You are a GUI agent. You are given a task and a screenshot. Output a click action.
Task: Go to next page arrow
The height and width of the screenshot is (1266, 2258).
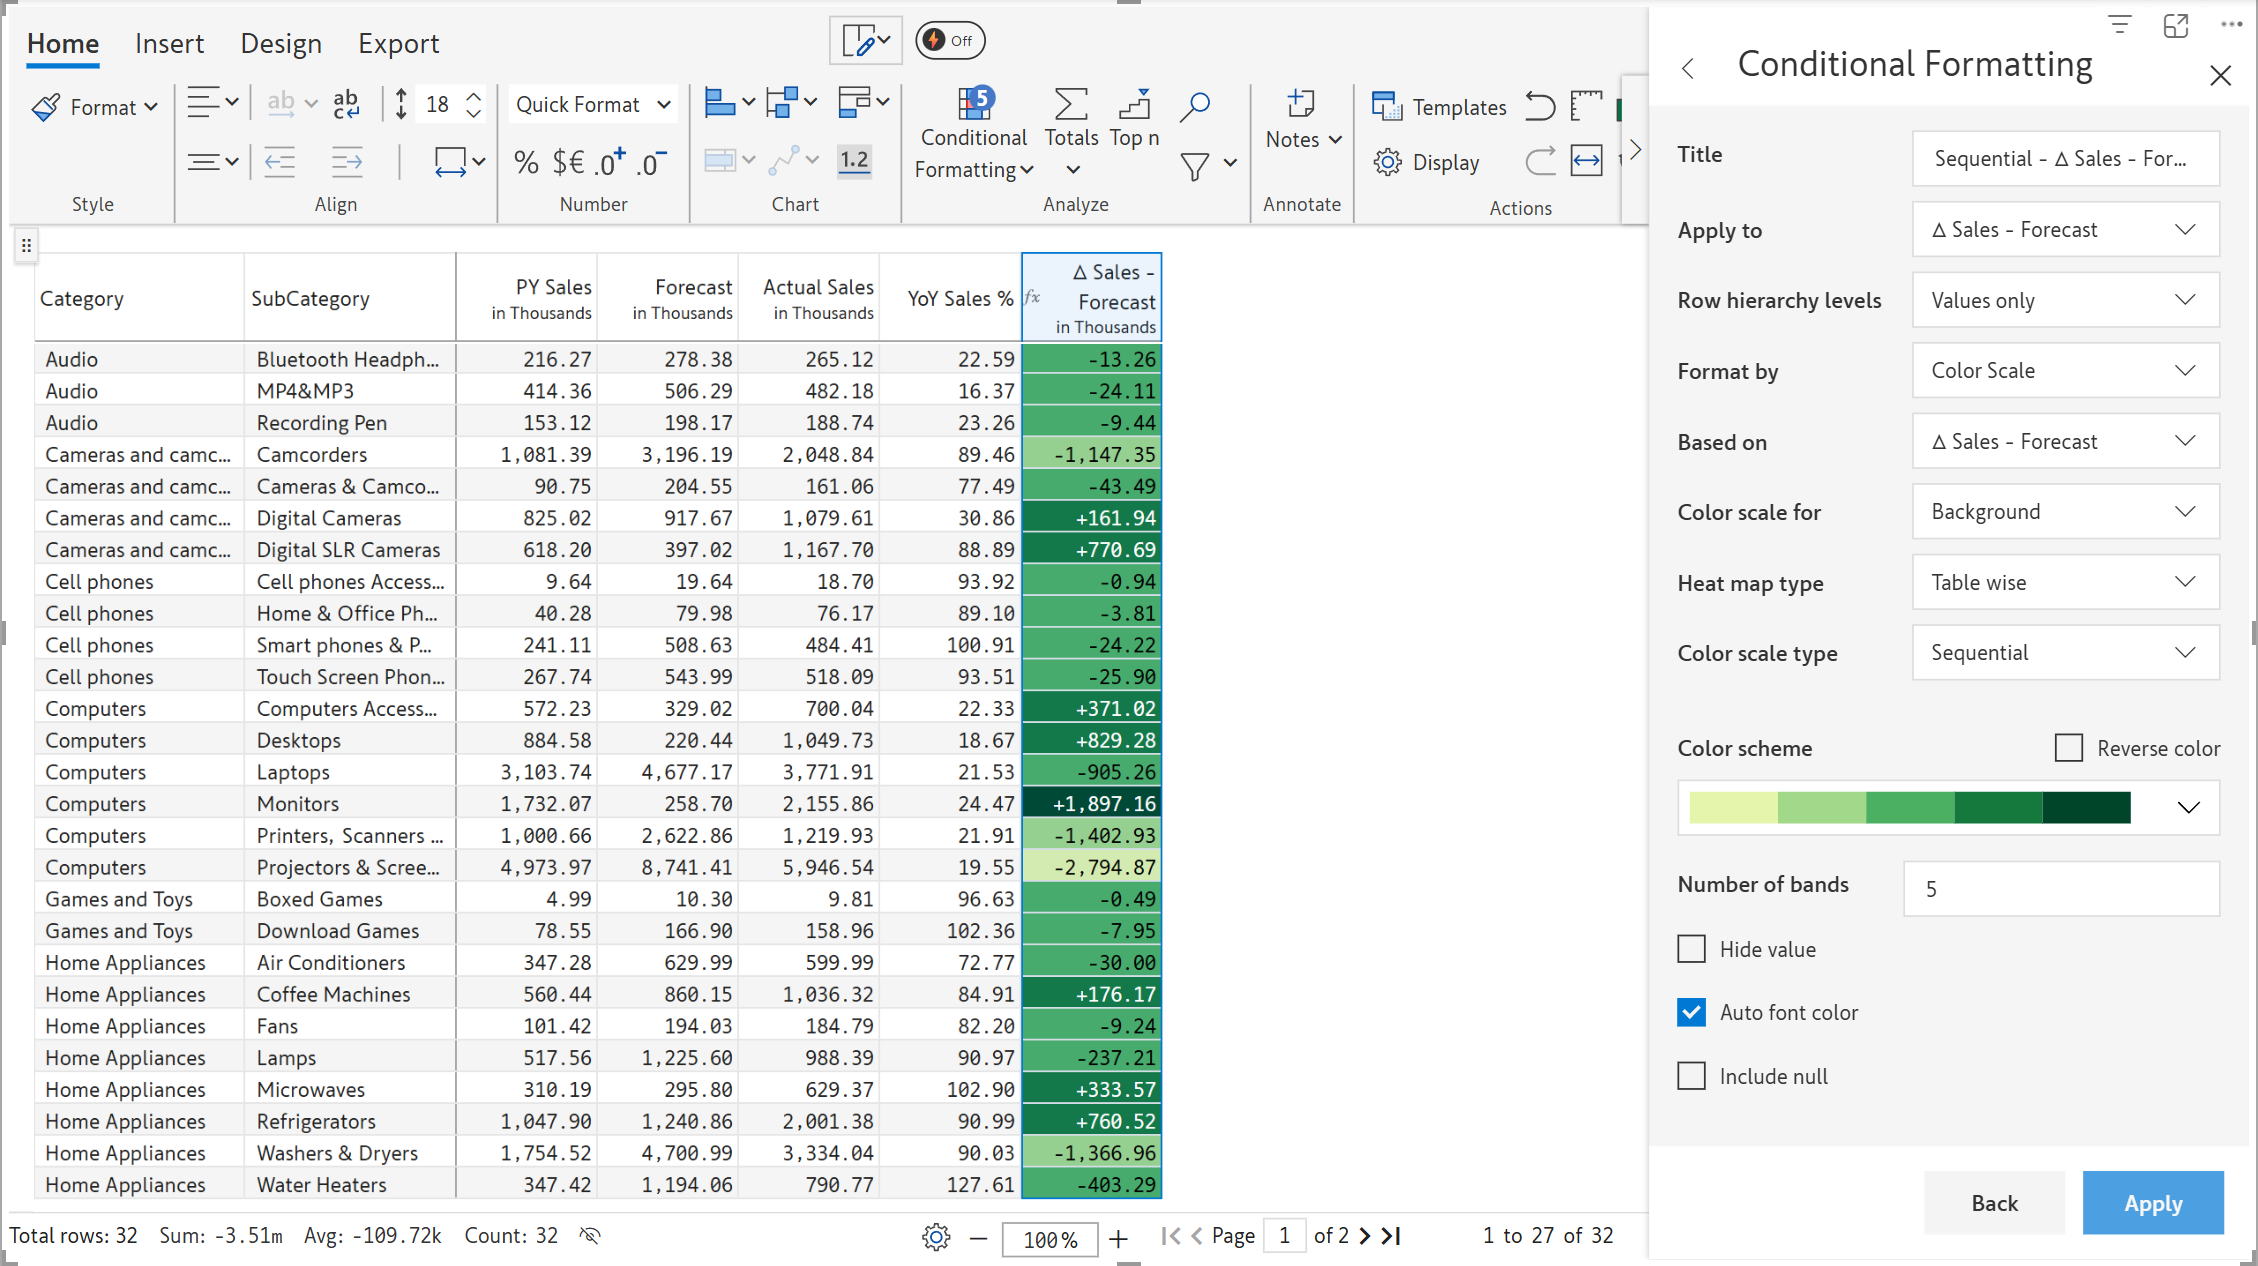click(1365, 1236)
